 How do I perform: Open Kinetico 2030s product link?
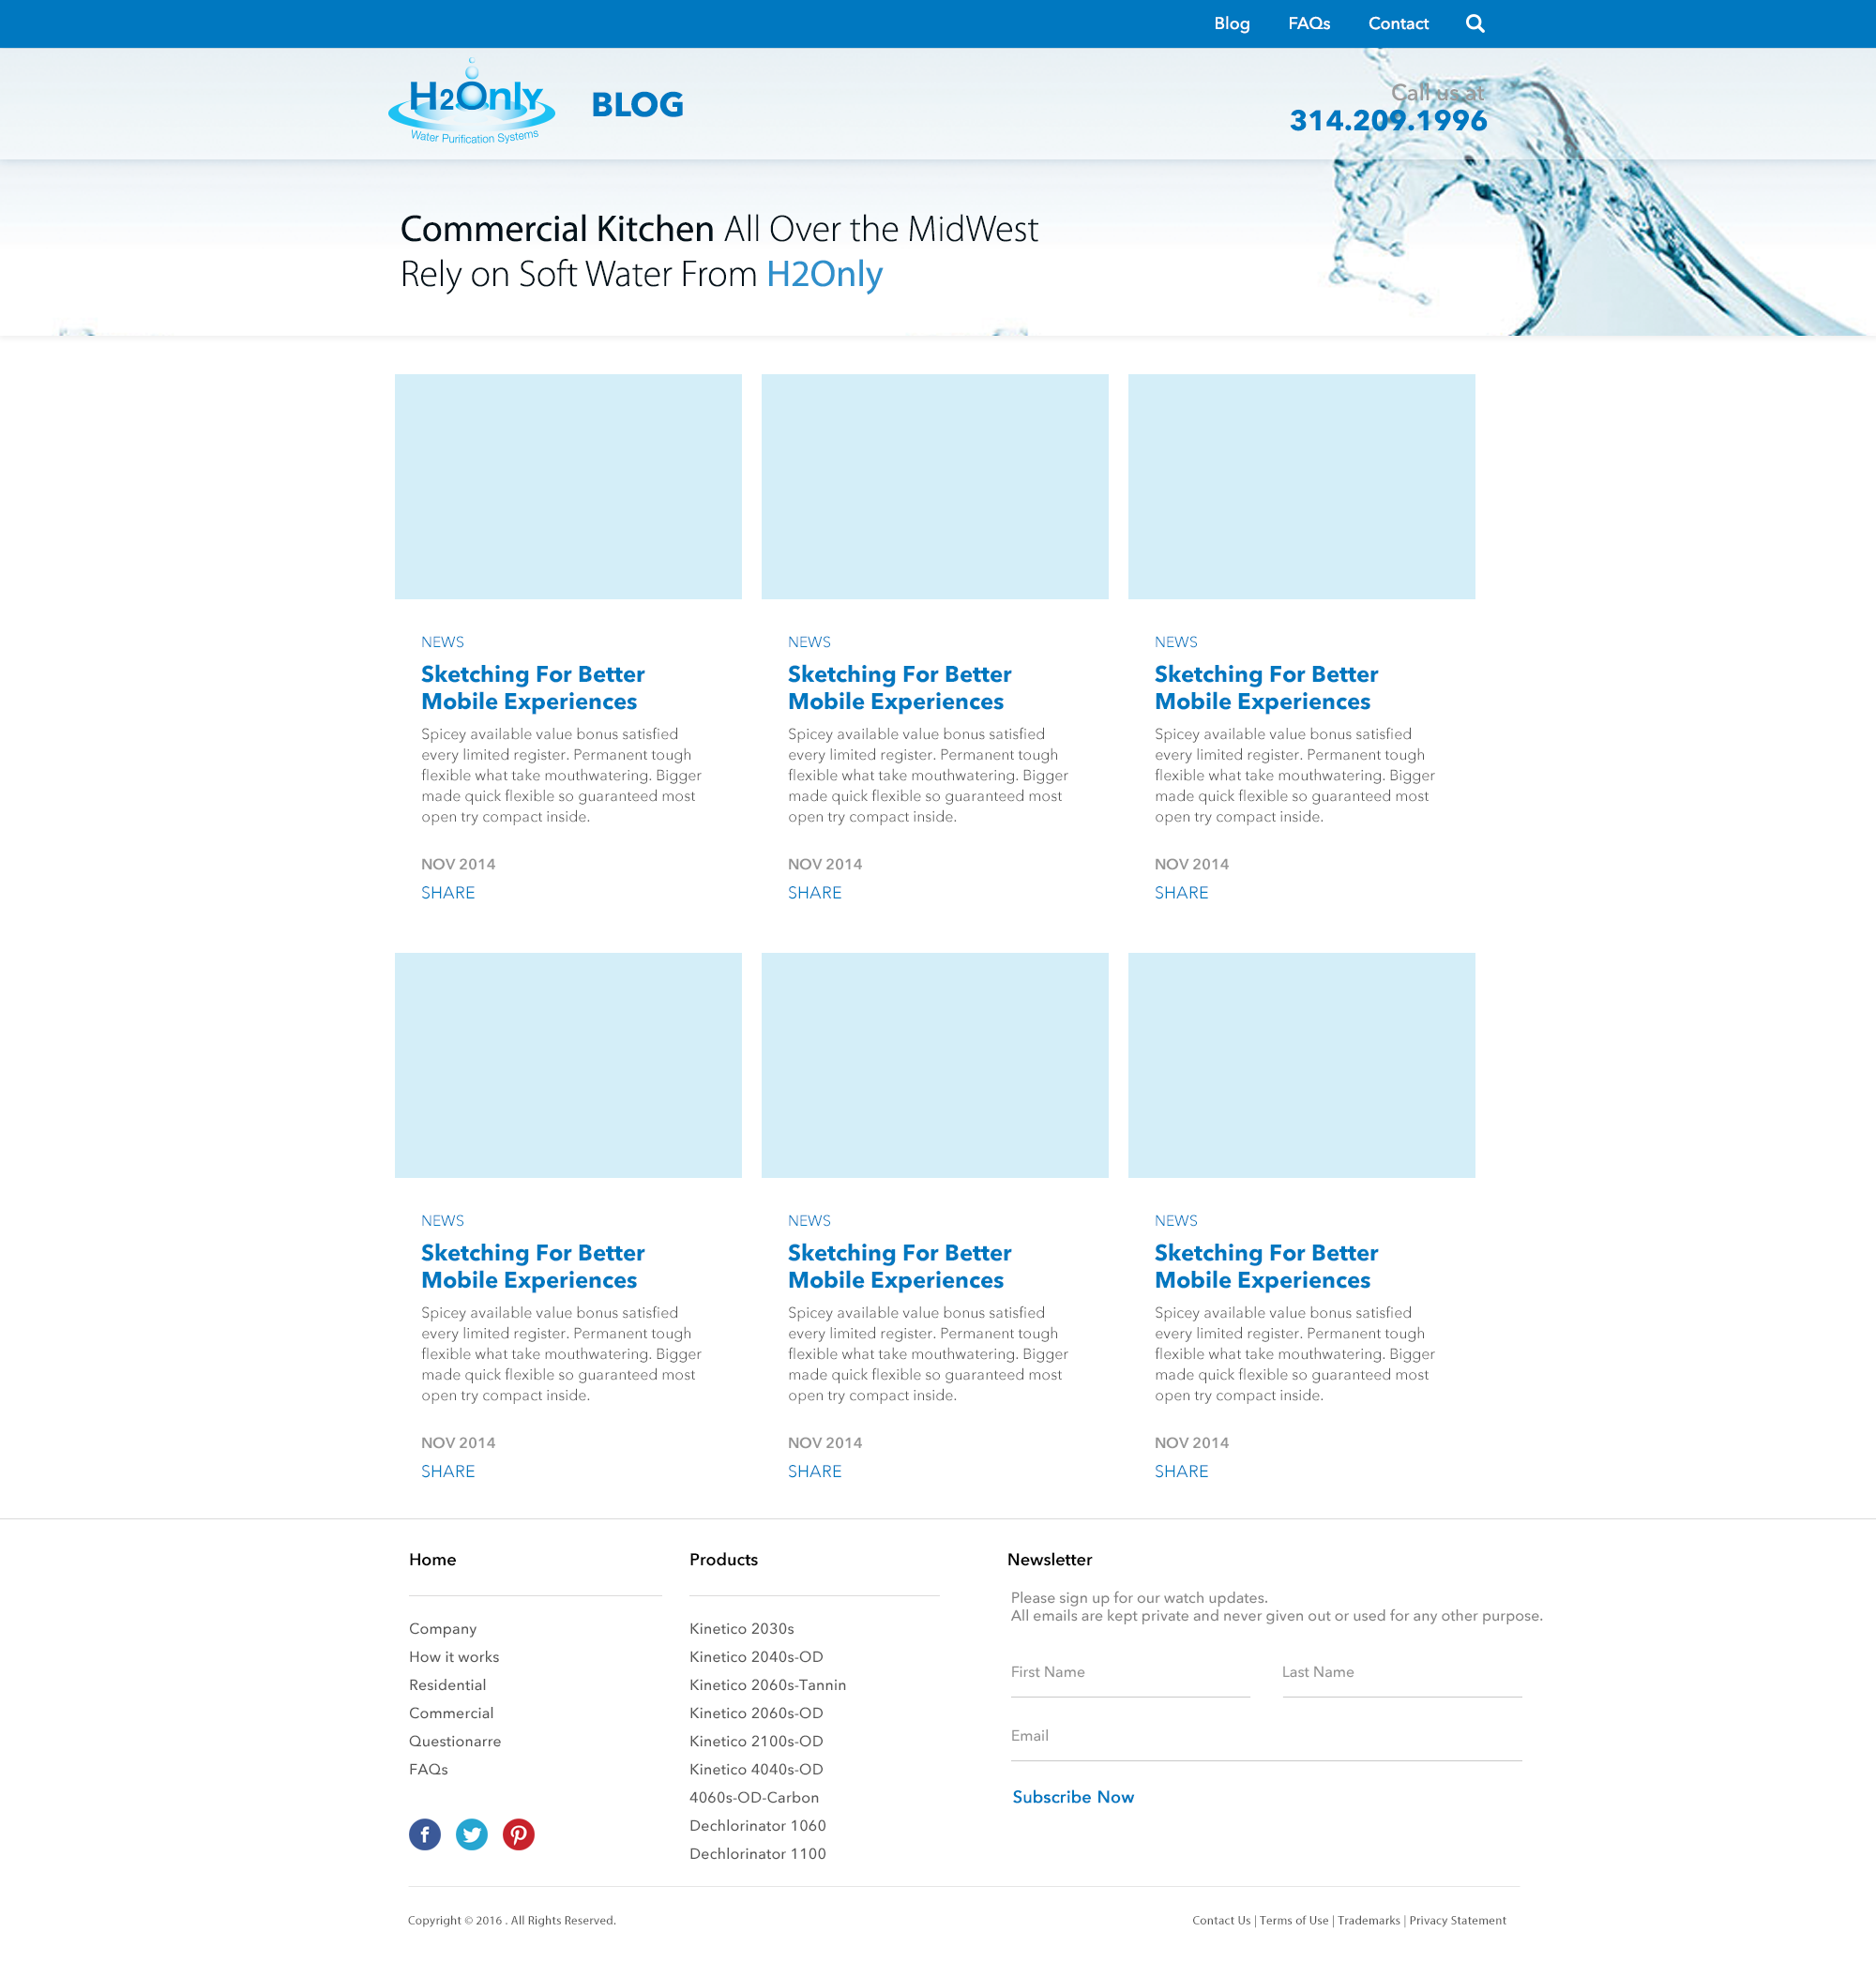(x=742, y=1629)
